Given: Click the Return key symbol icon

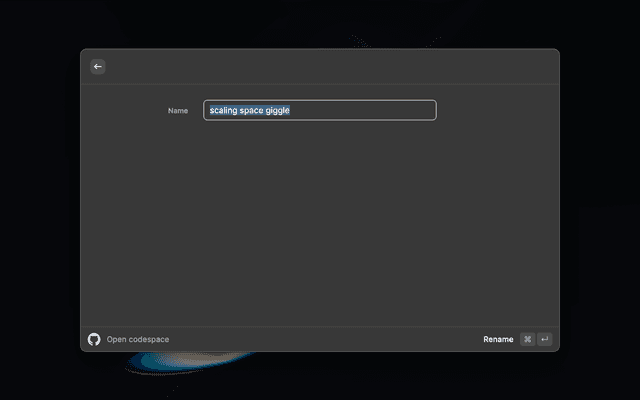Looking at the screenshot, I should 544,339.
